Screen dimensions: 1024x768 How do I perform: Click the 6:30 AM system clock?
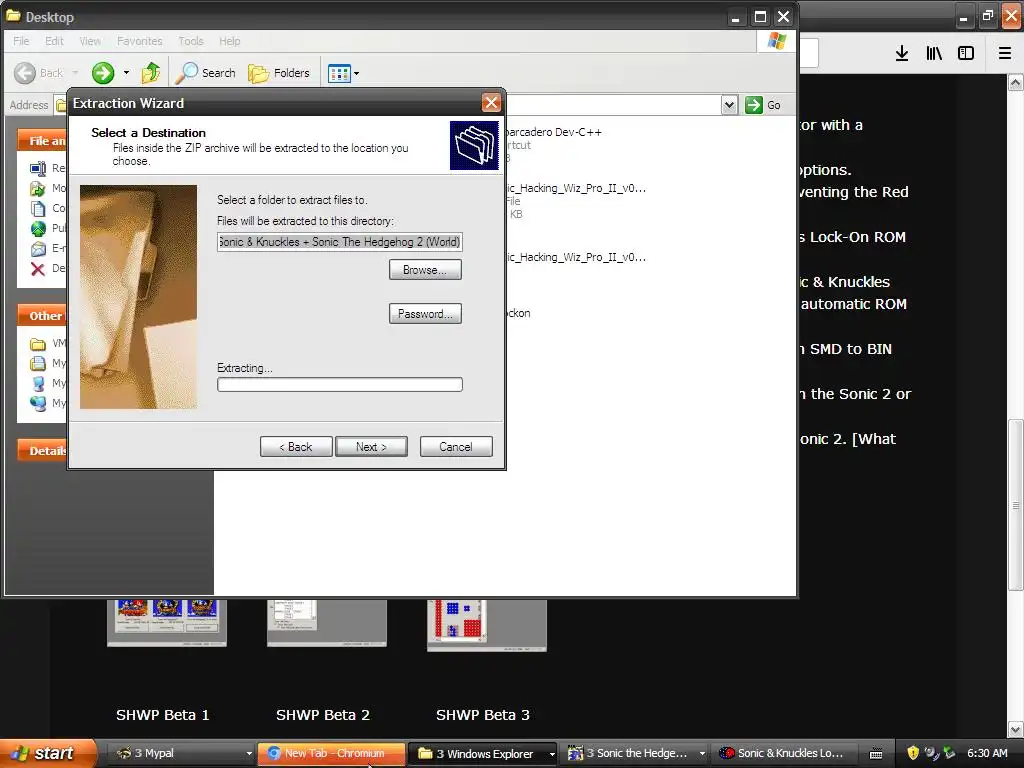[x=987, y=753]
